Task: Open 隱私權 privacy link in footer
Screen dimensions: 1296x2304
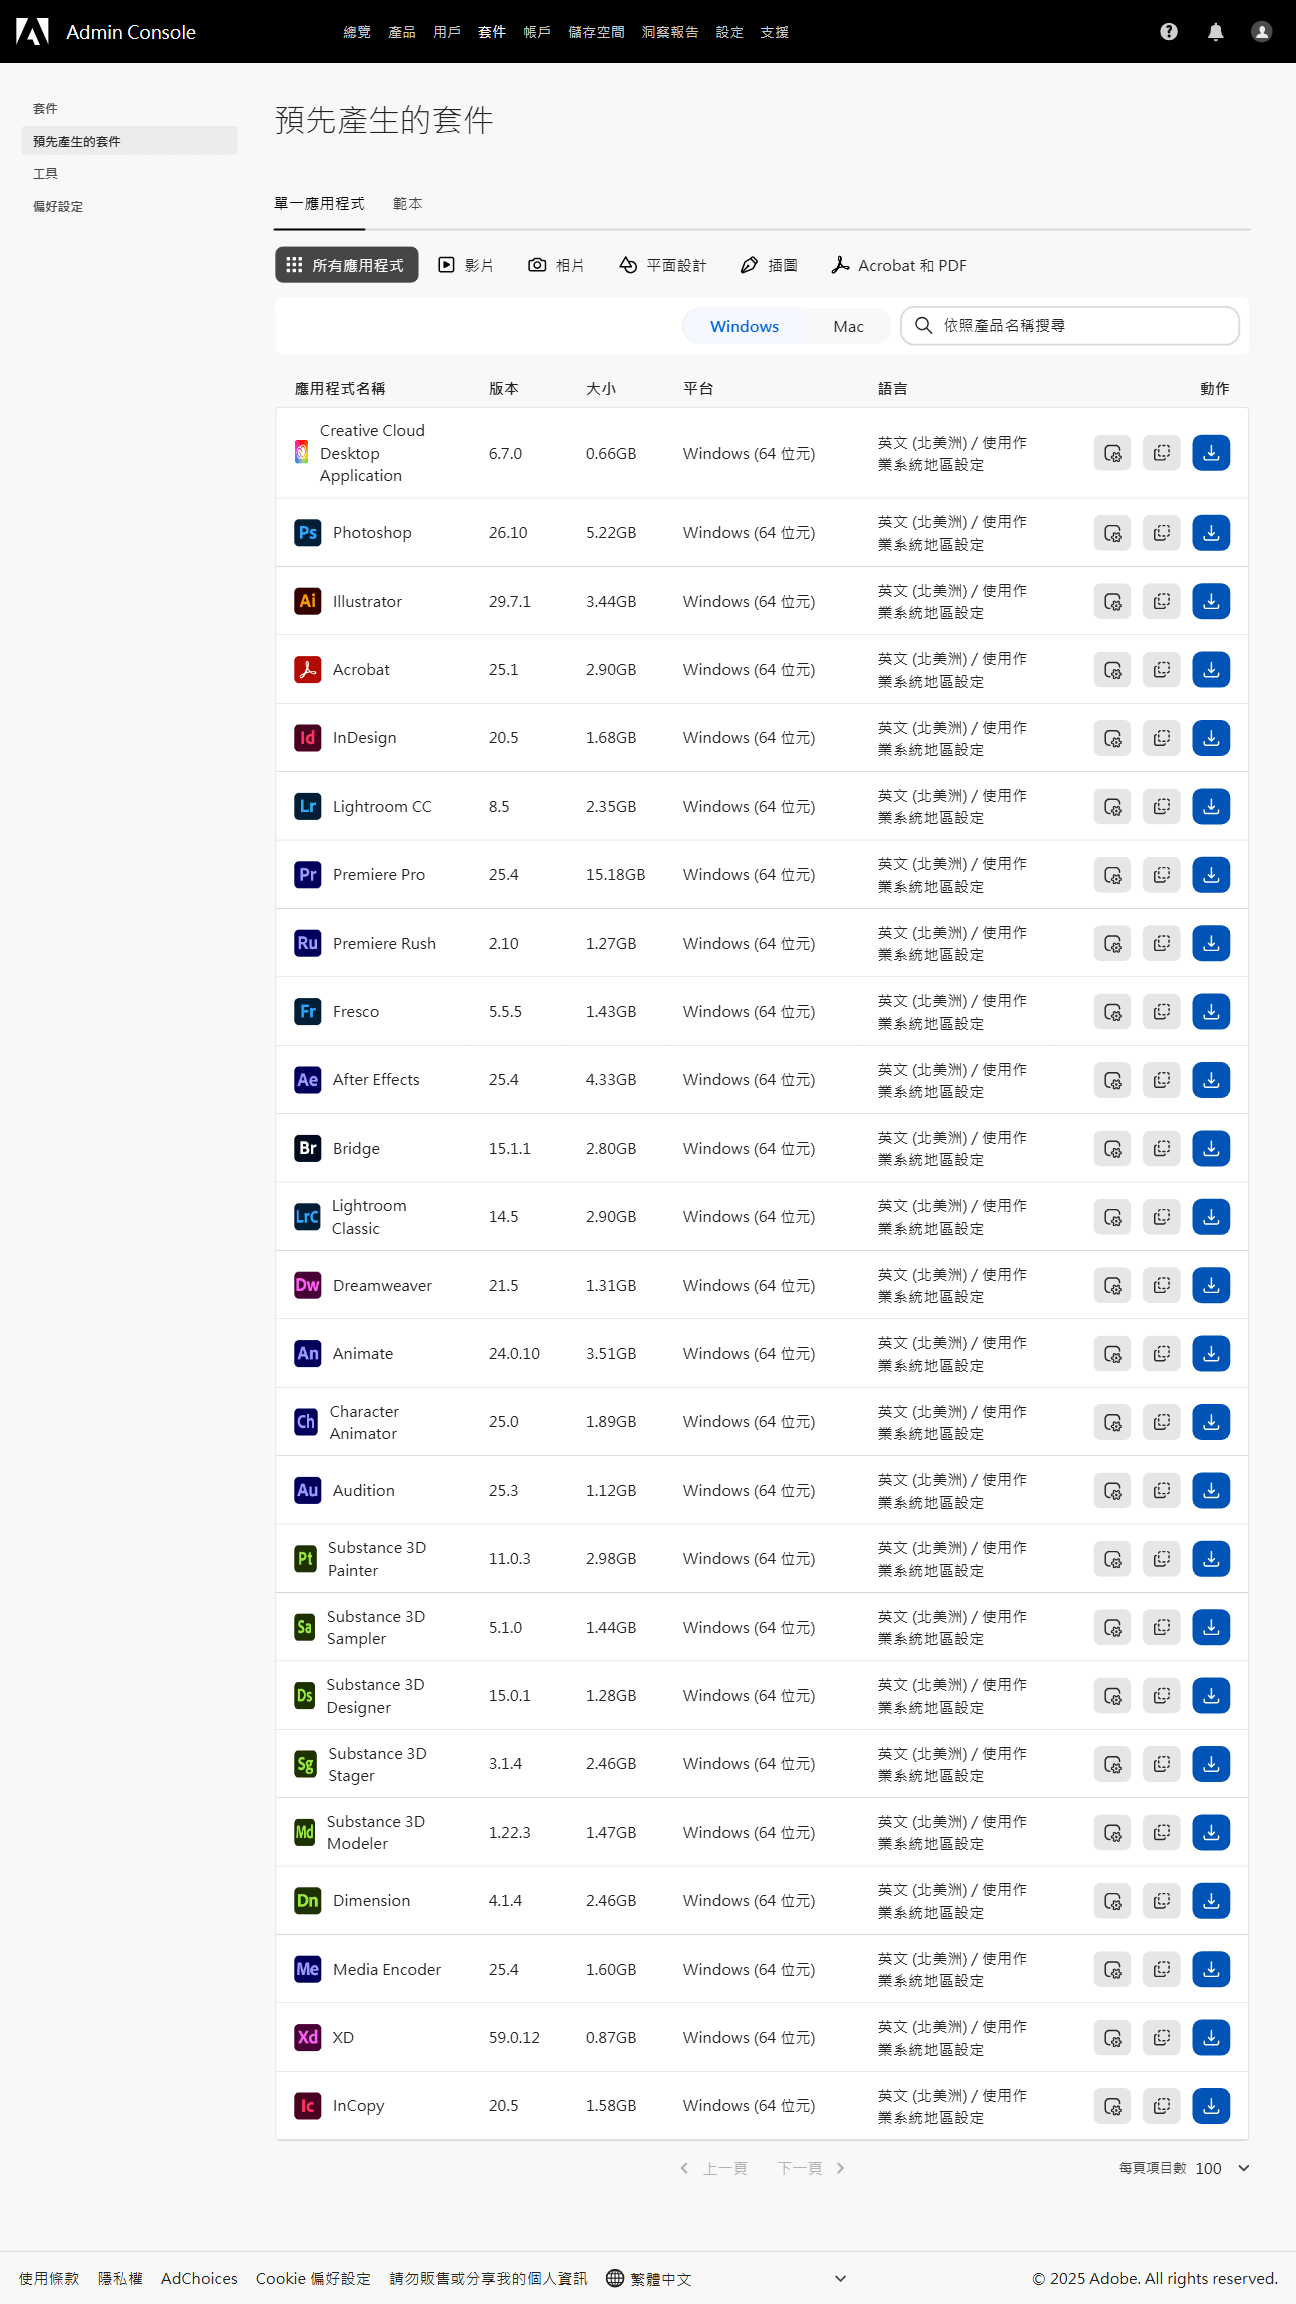Action: (120, 2278)
